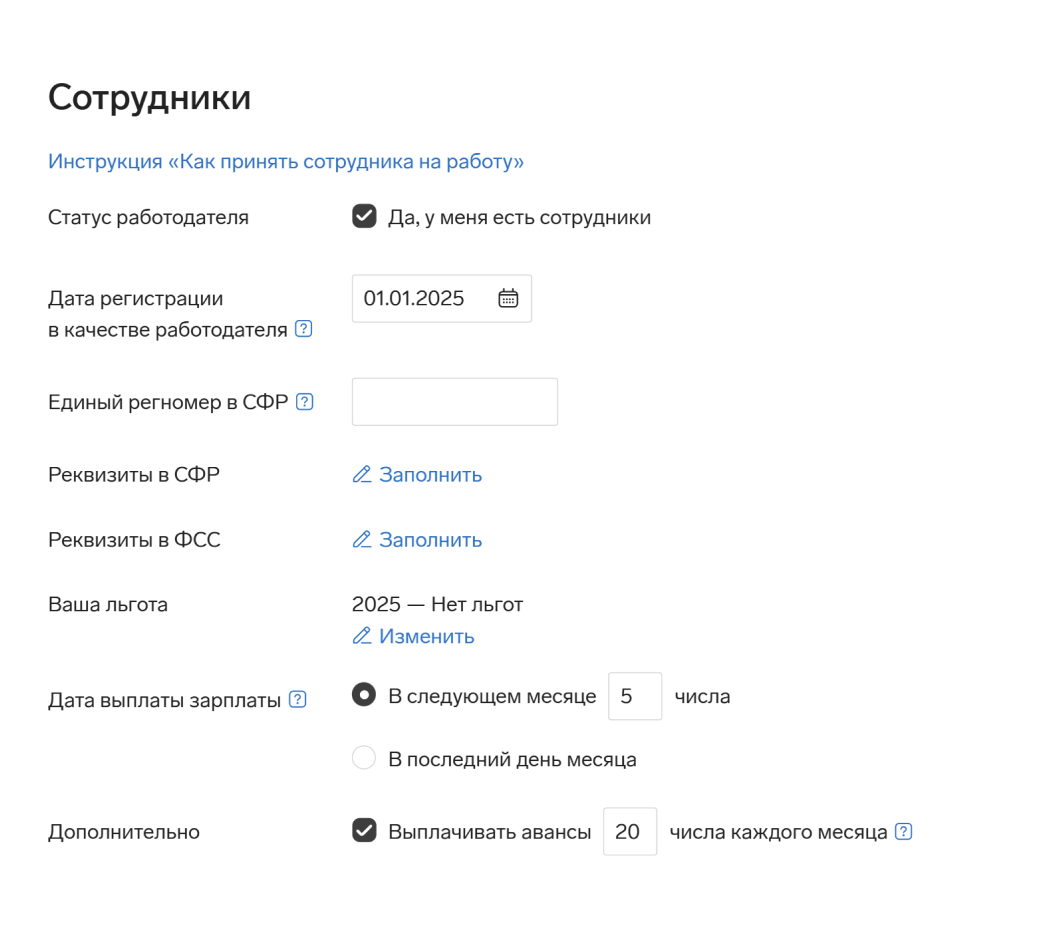Select В последний день месяца option

[364, 758]
